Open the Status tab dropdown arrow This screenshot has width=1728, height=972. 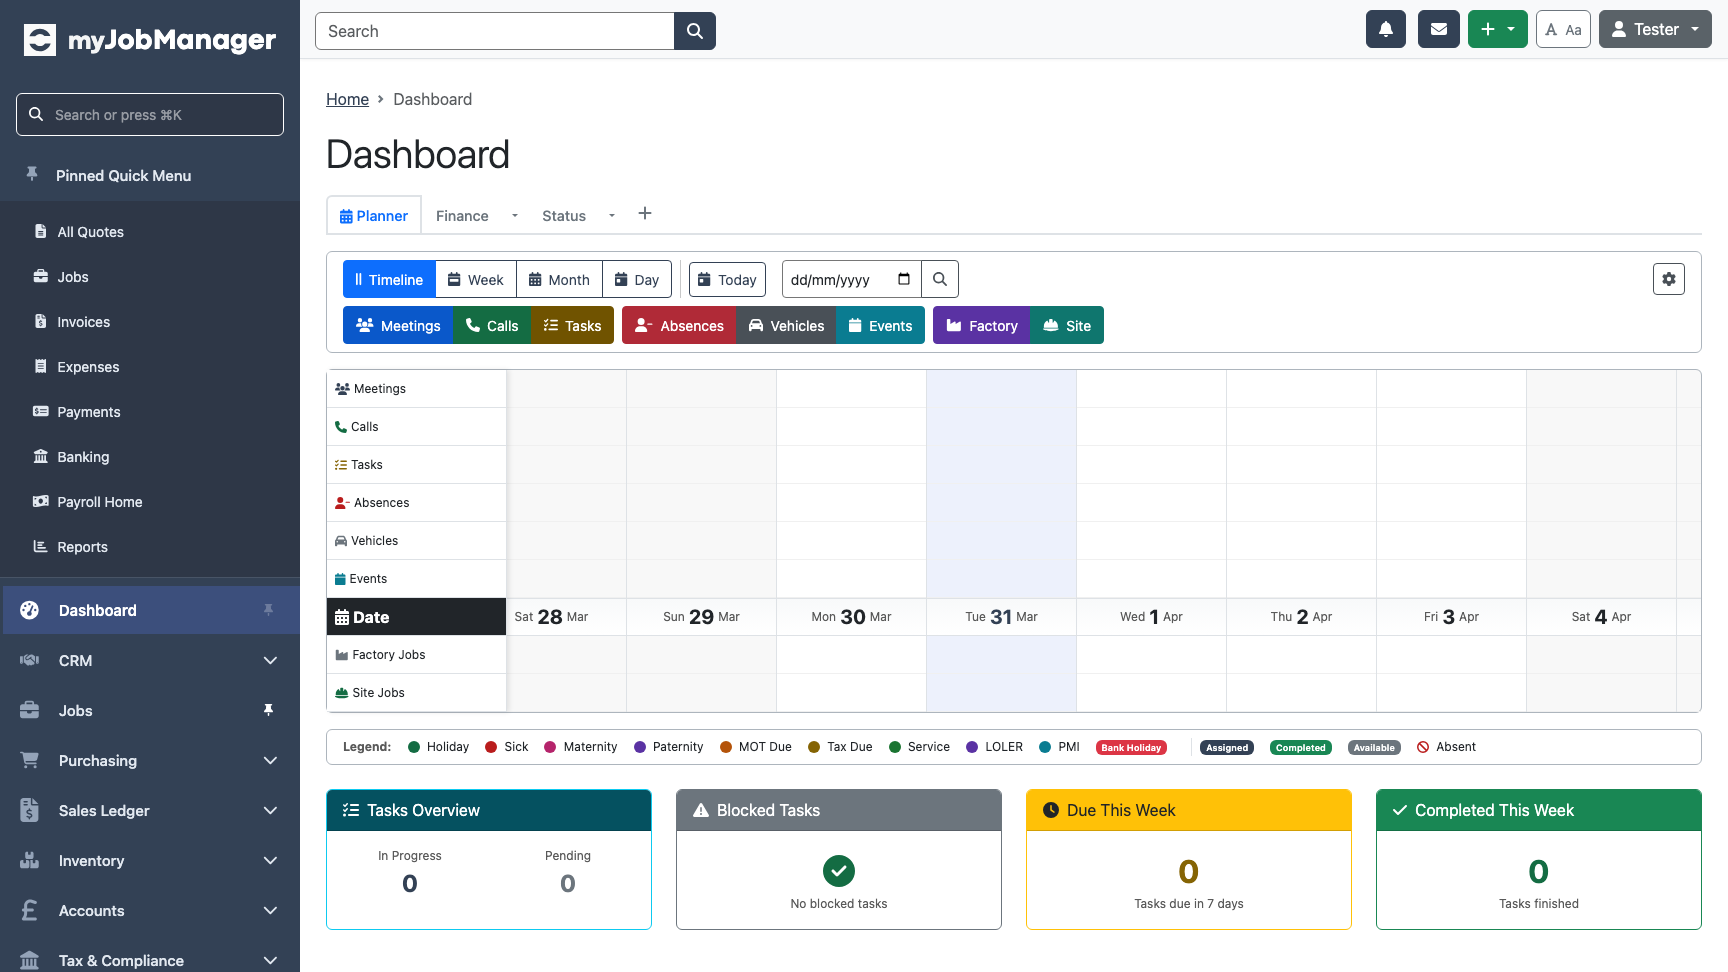(x=612, y=215)
